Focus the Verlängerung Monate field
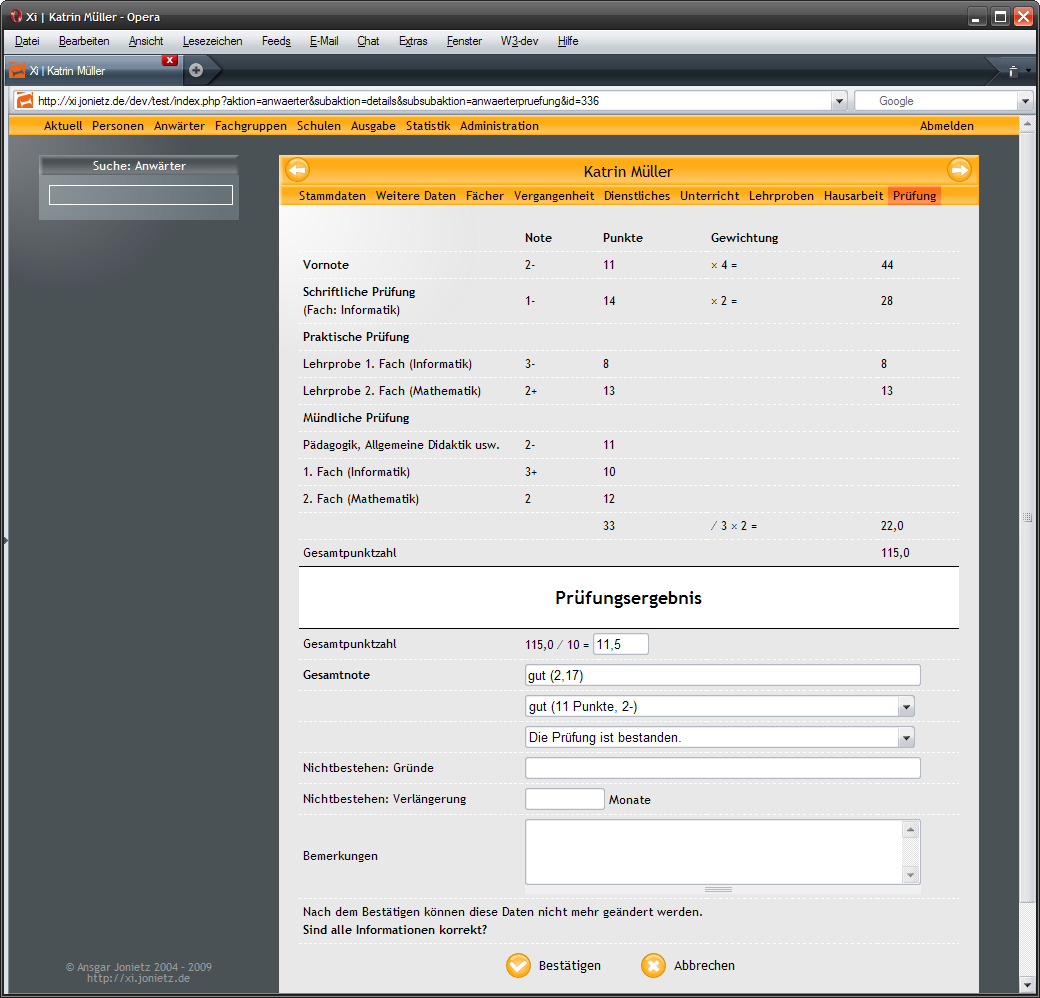Screen dimensions: 1040x998 pos(564,799)
